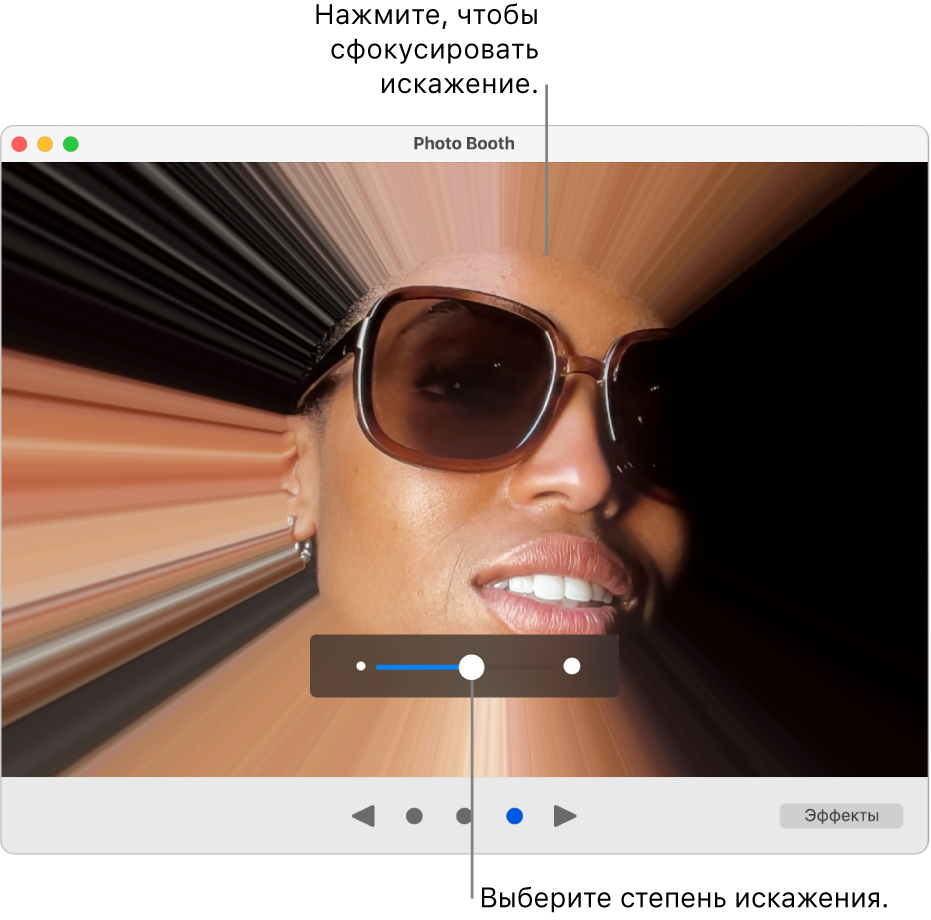Select the blue third effects page dot
The image size is (931, 920).
tap(514, 817)
